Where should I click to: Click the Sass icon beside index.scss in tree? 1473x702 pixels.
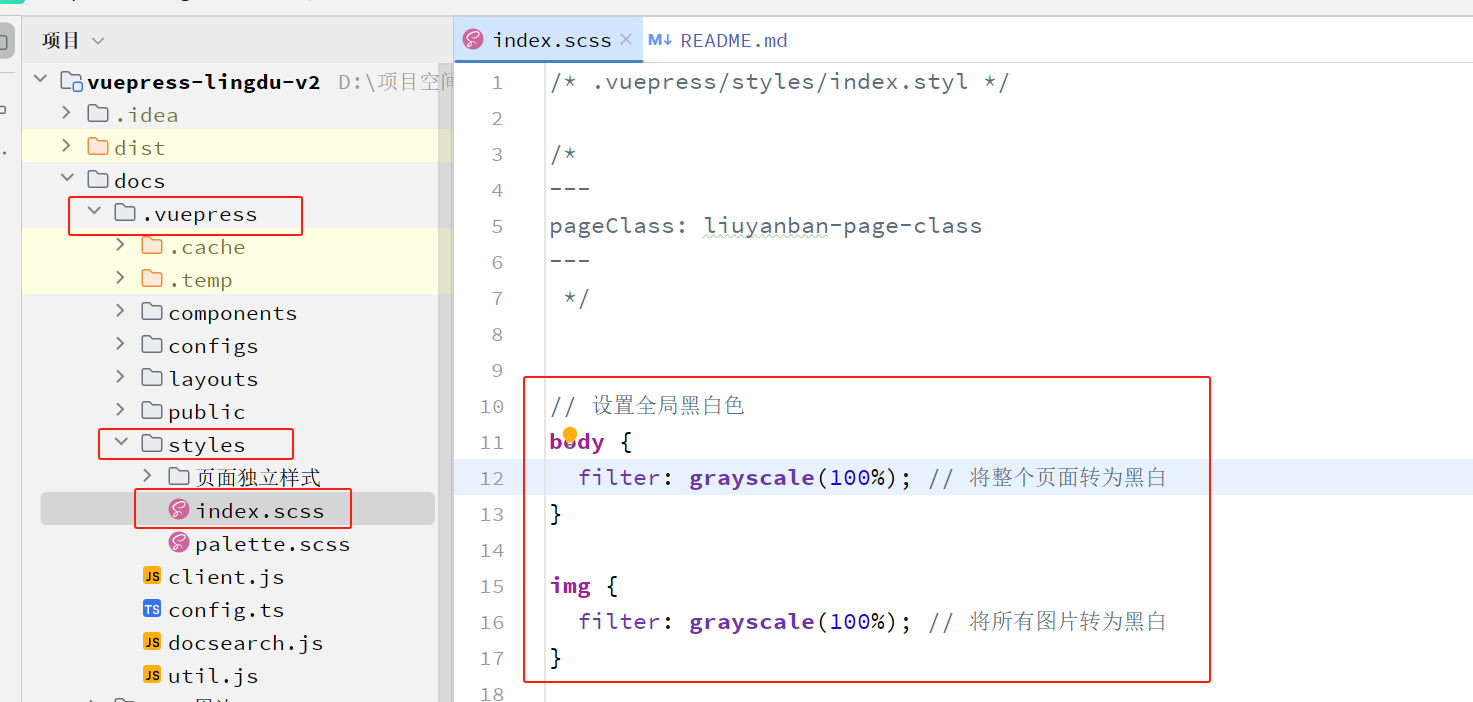point(179,510)
